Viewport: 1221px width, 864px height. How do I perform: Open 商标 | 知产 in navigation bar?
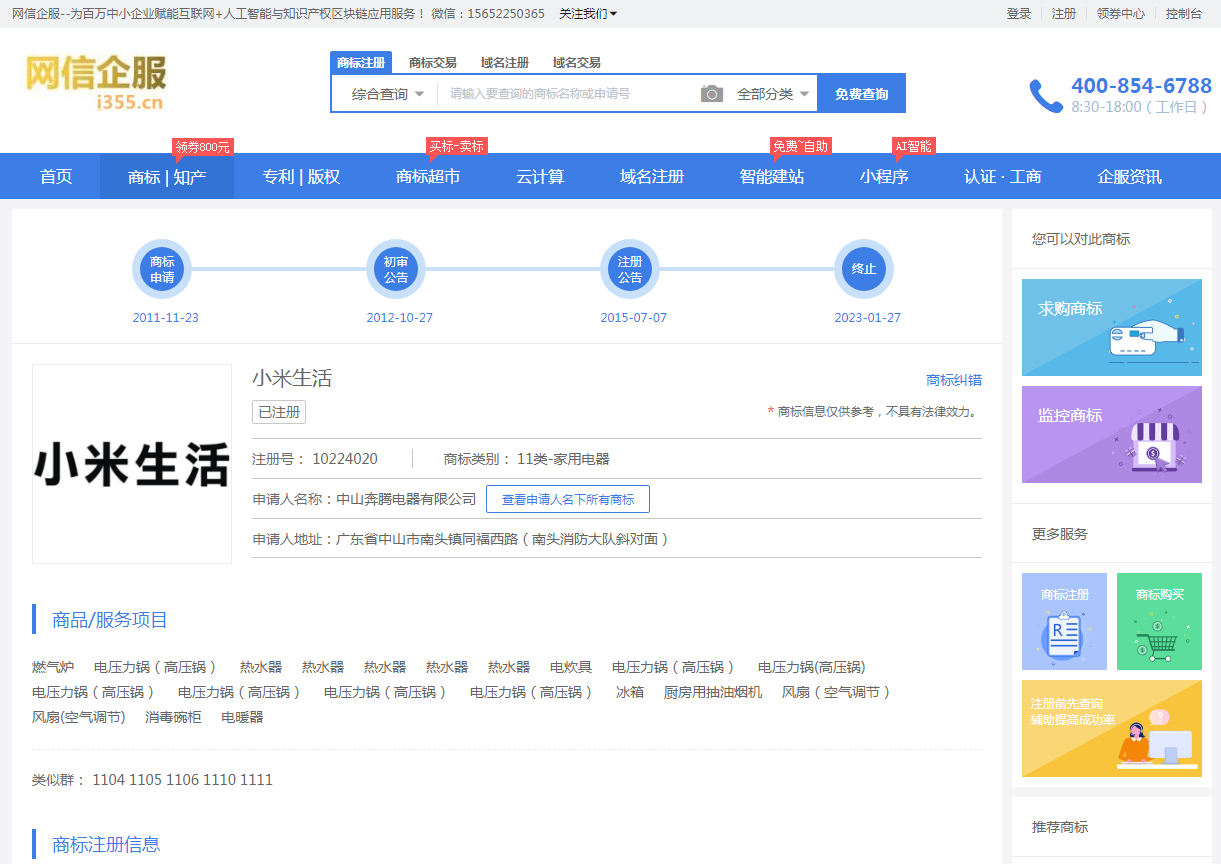pyautogui.click(x=167, y=176)
